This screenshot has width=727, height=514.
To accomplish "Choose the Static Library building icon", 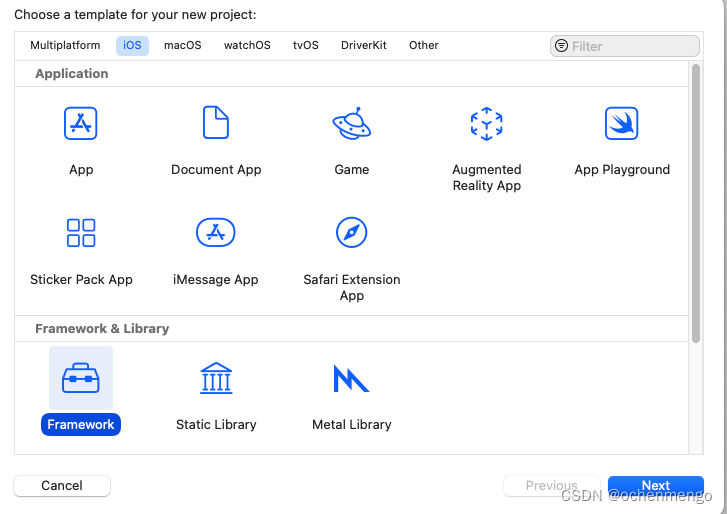I will click(x=216, y=378).
